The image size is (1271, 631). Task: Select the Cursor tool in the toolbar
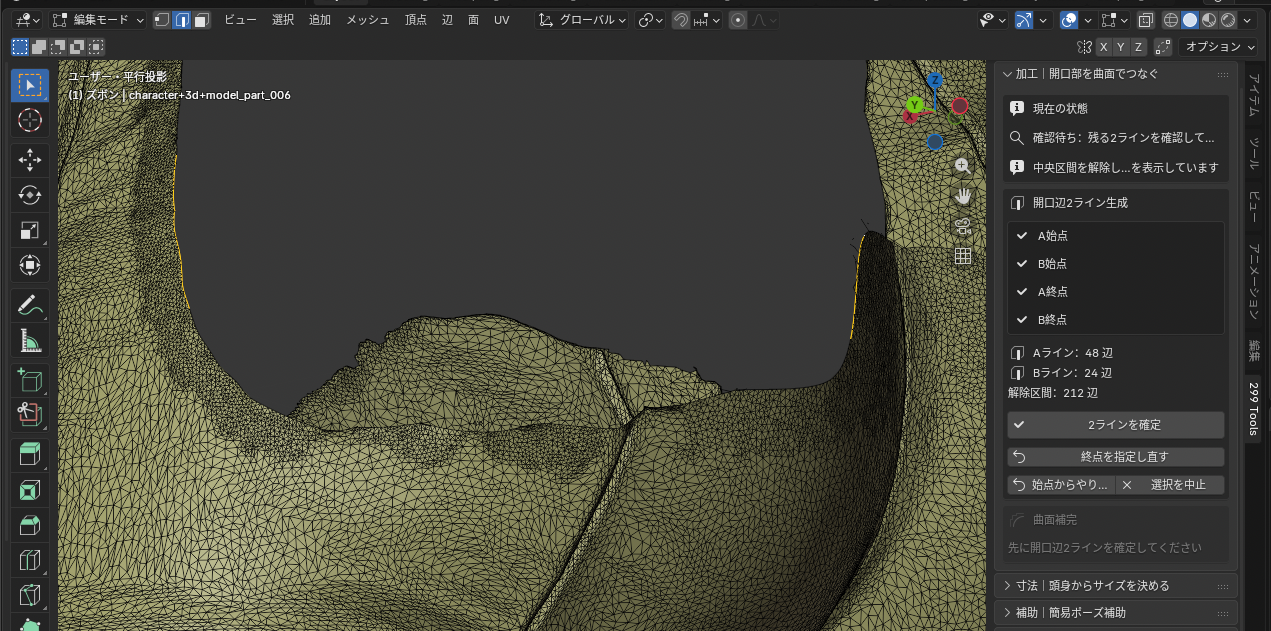pos(30,121)
